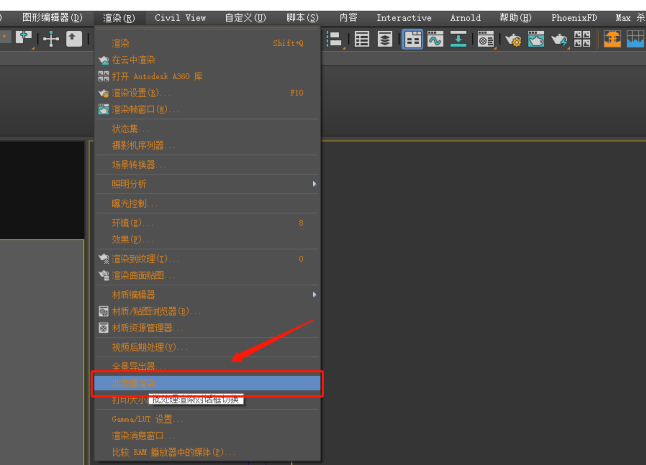The height and width of the screenshot is (465, 646).
Task: Open the 图形编辑器(D) menu
Action: 52,18
